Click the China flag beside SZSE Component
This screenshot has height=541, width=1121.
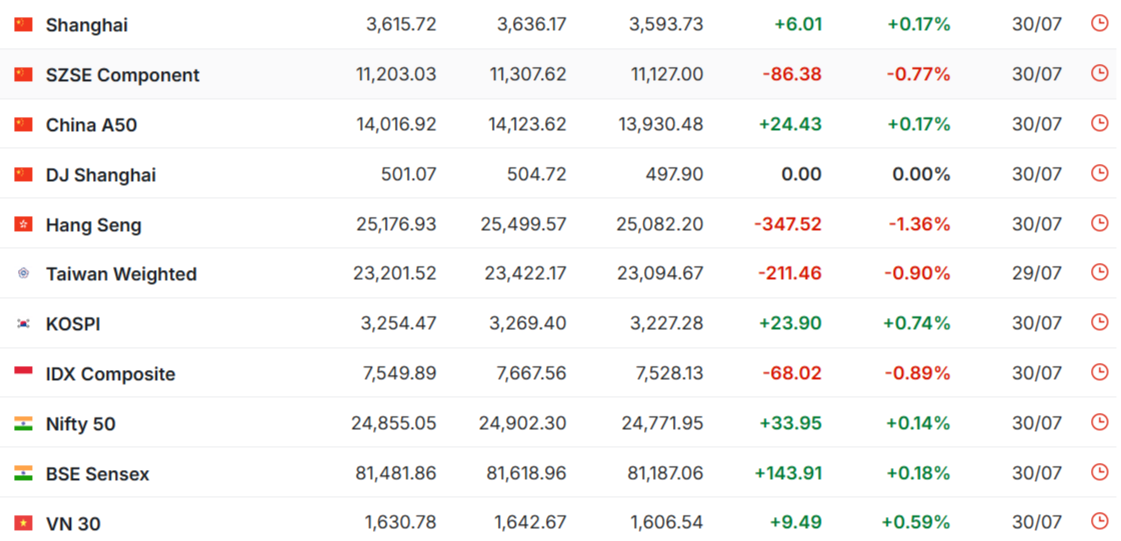pyautogui.click(x=24, y=74)
